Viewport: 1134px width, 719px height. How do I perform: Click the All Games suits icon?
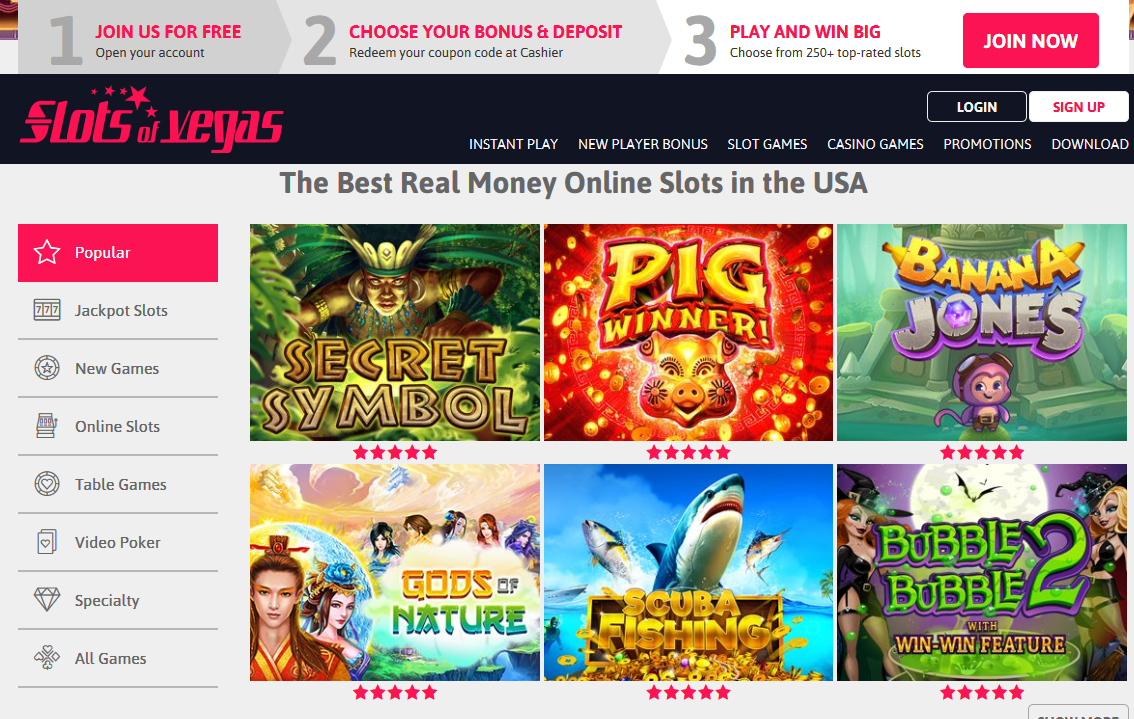pyautogui.click(x=47, y=658)
